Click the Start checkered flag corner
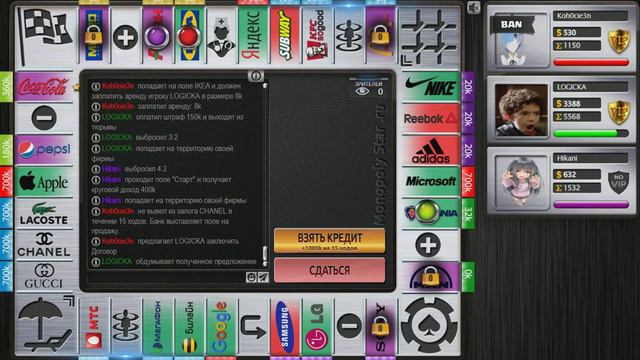This screenshot has height=360, width=640. click(46, 36)
